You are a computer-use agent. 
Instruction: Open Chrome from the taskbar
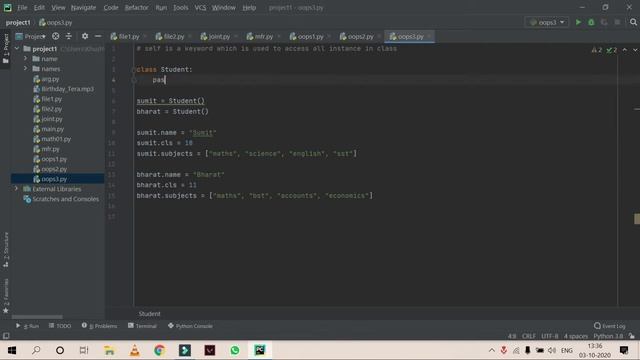coord(160,350)
